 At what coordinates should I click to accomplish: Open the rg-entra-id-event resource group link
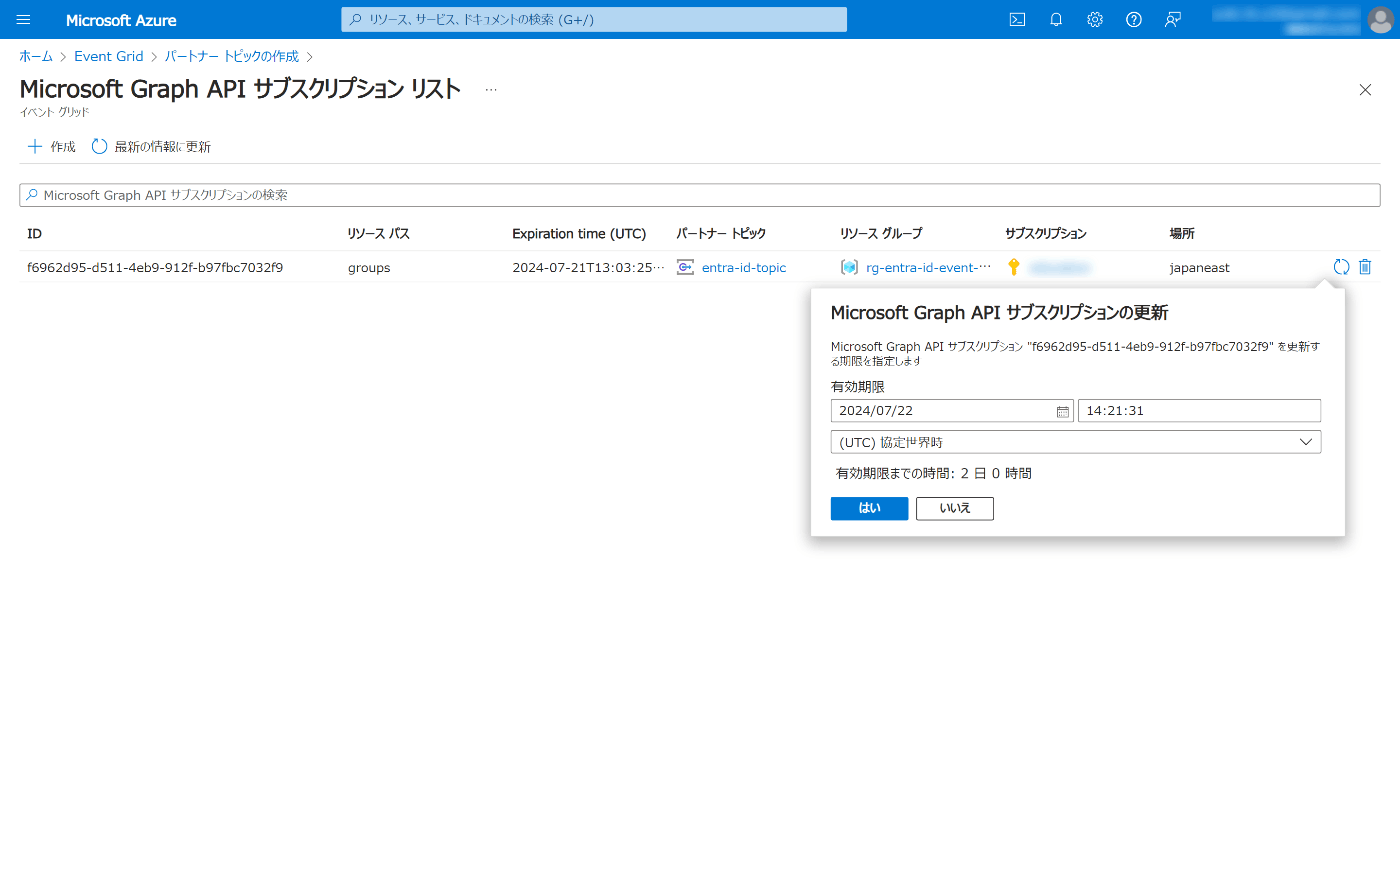point(928,268)
